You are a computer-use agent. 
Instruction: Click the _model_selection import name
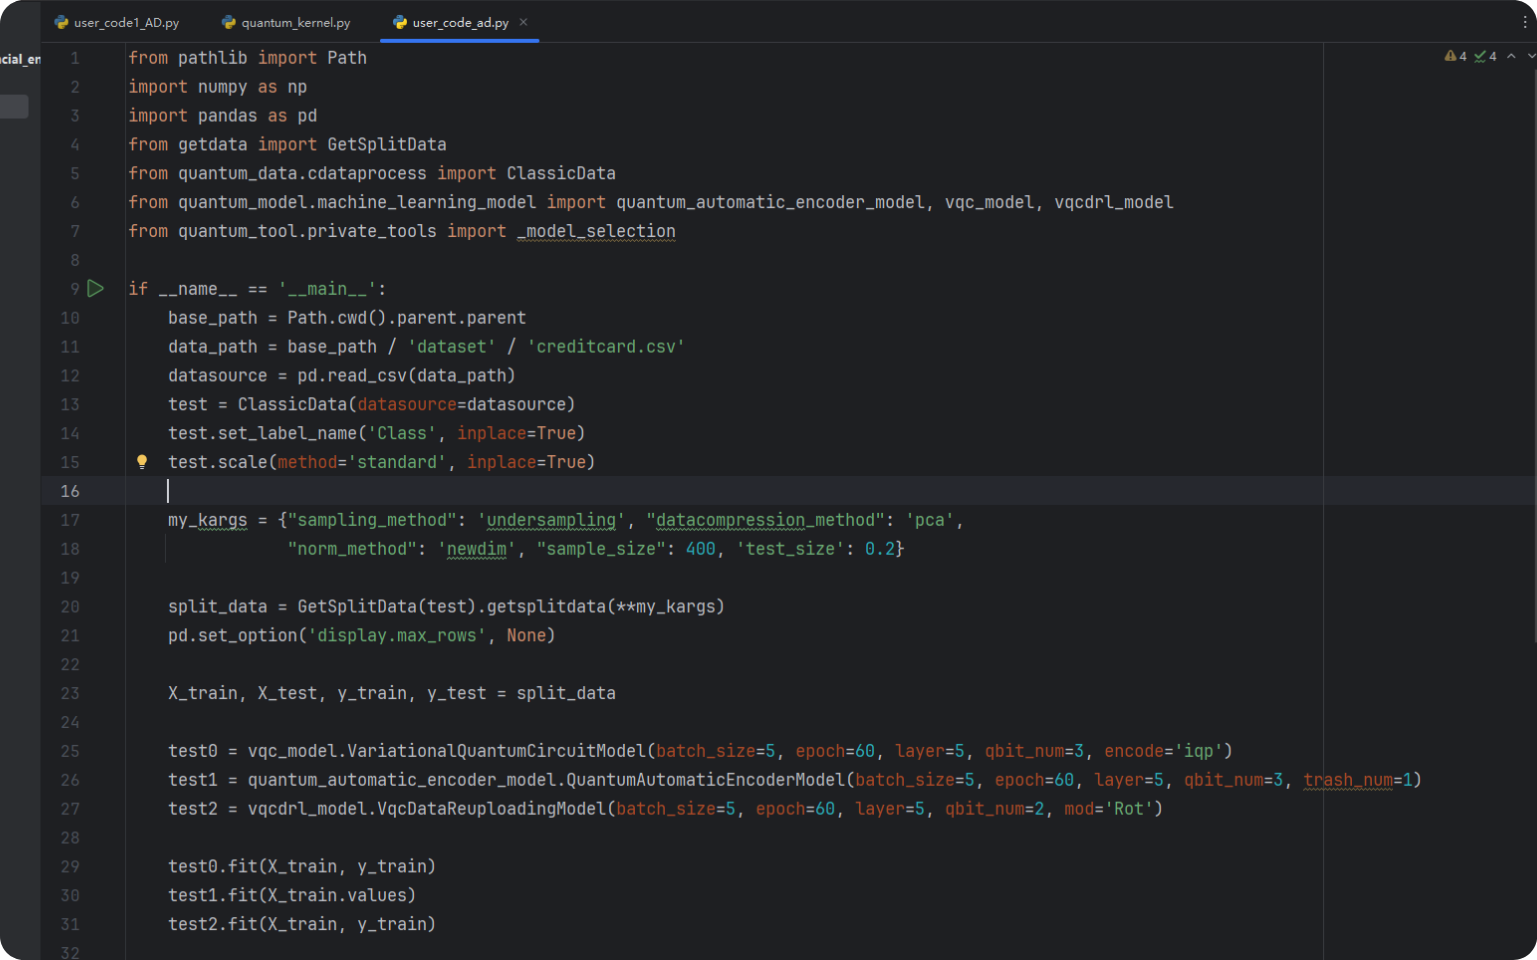[596, 231]
